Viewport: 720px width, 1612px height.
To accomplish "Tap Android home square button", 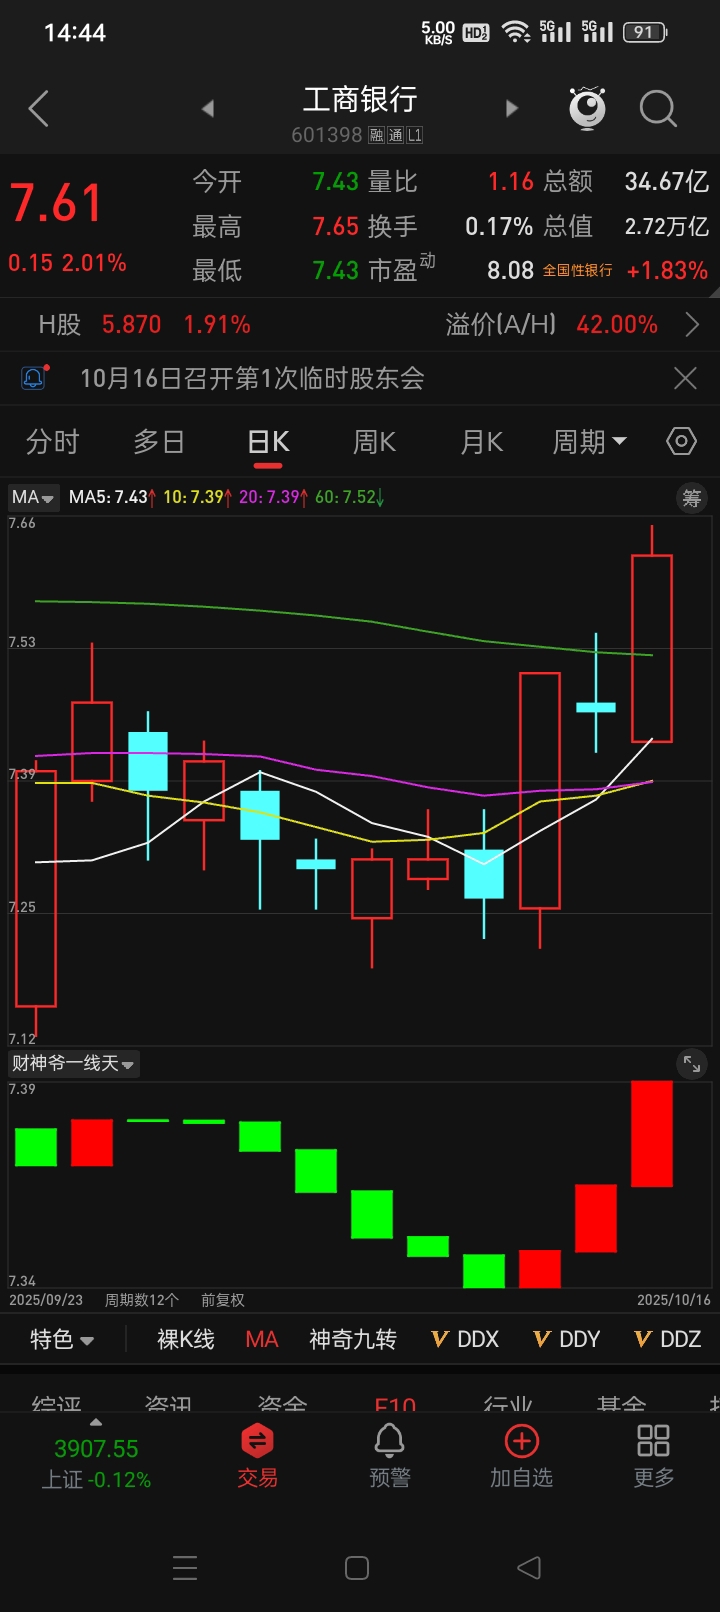I will click(x=357, y=1567).
